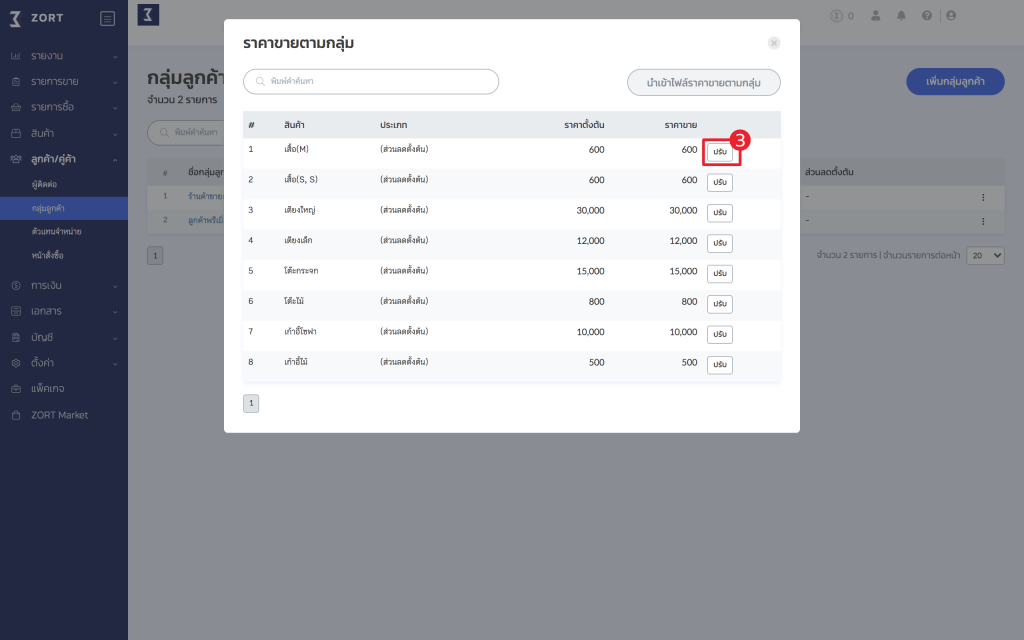The height and width of the screenshot is (640, 1024).
Task: Click นำเข้าไฟล์ราคาขายตามกลุ่ม import button
Action: (703, 83)
